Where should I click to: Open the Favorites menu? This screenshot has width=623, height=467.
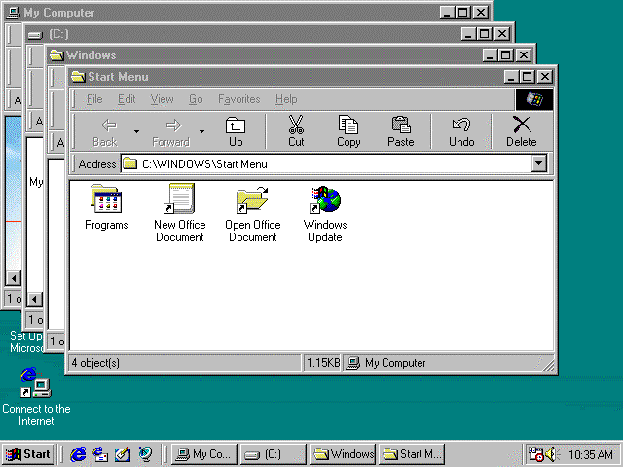(239, 99)
